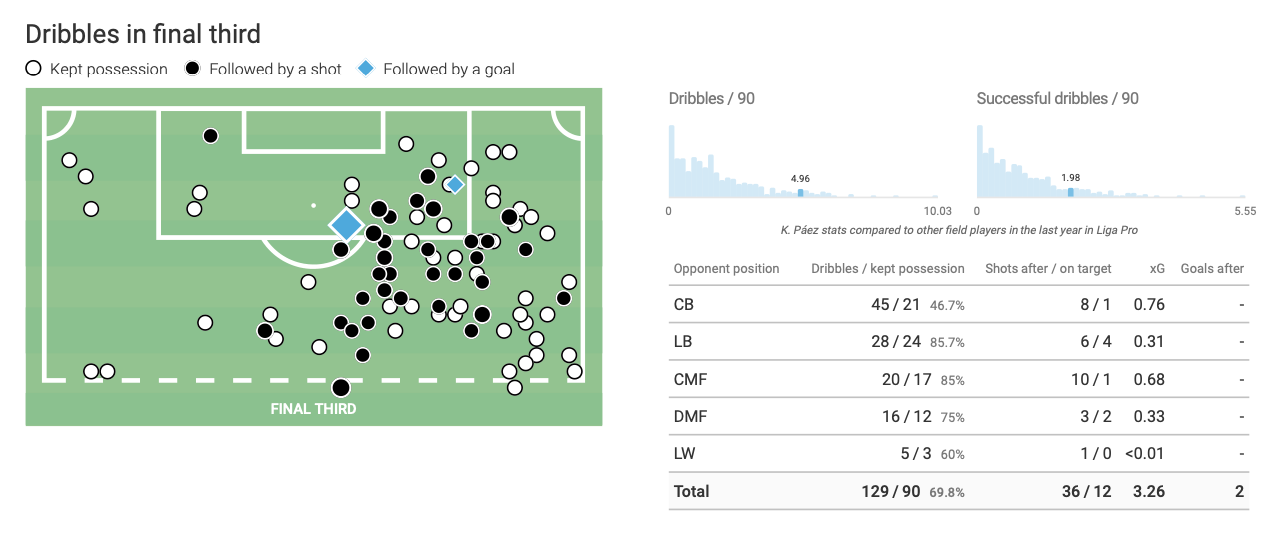This screenshot has height=542, width=1282.
Task: Click the blue diamond Followed by a goal icon
Action: coord(366,69)
